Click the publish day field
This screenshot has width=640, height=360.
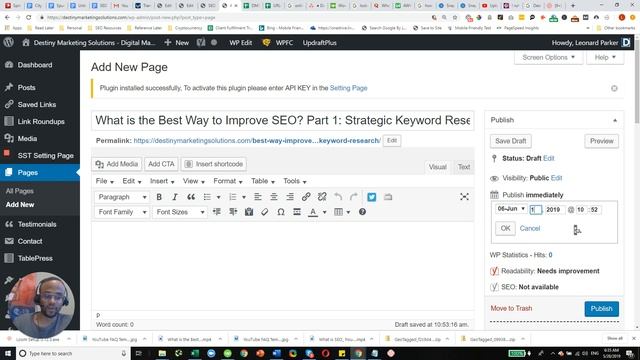(x=536, y=209)
